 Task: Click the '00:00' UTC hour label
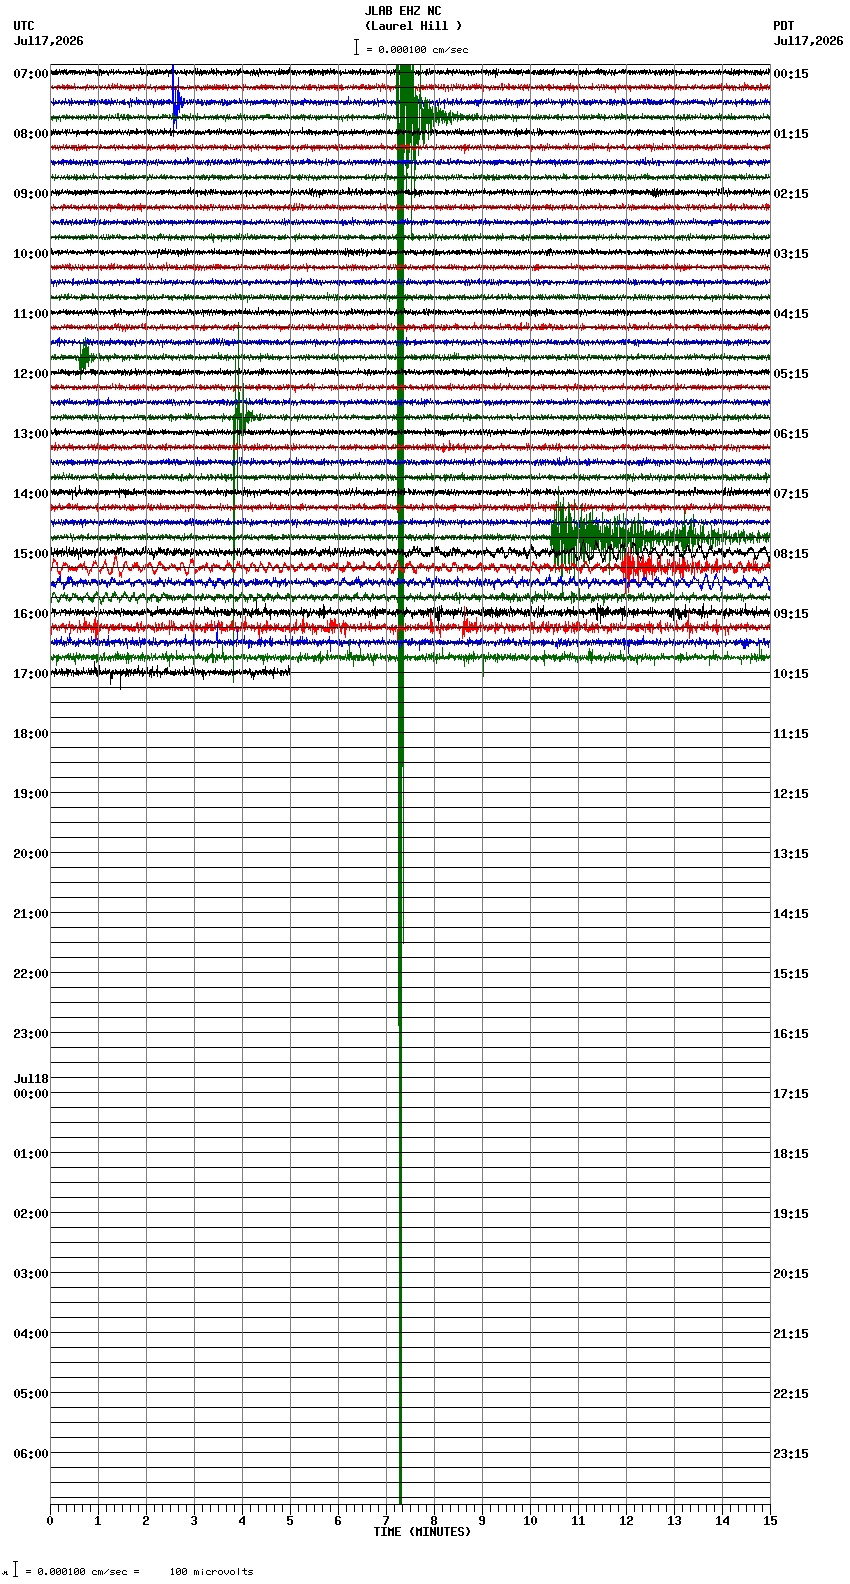pyautogui.click(x=31, y=1094)
